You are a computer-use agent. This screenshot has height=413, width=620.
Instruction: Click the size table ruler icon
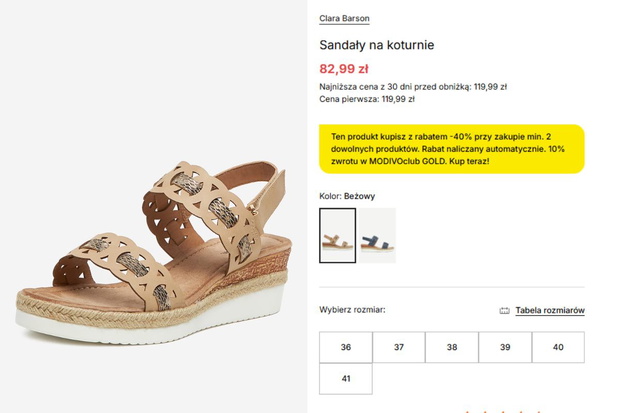coord(504,311)
